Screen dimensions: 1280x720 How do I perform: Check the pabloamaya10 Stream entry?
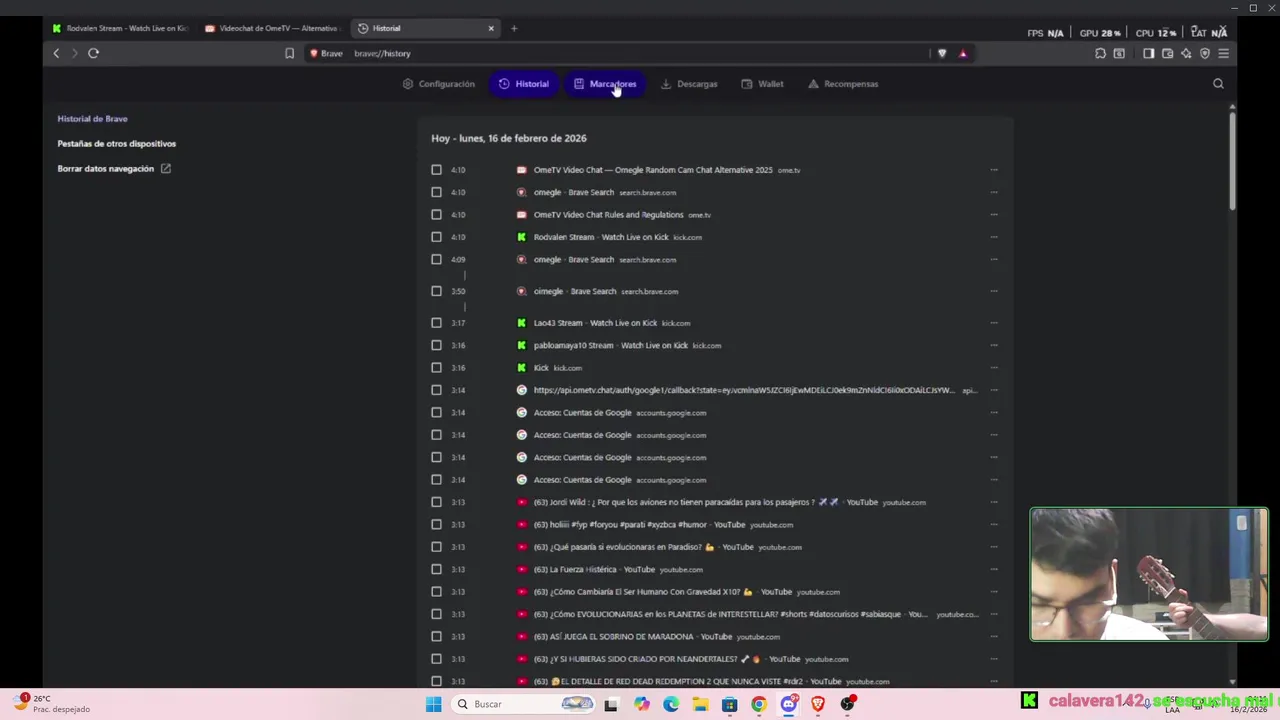pos(436,345)
